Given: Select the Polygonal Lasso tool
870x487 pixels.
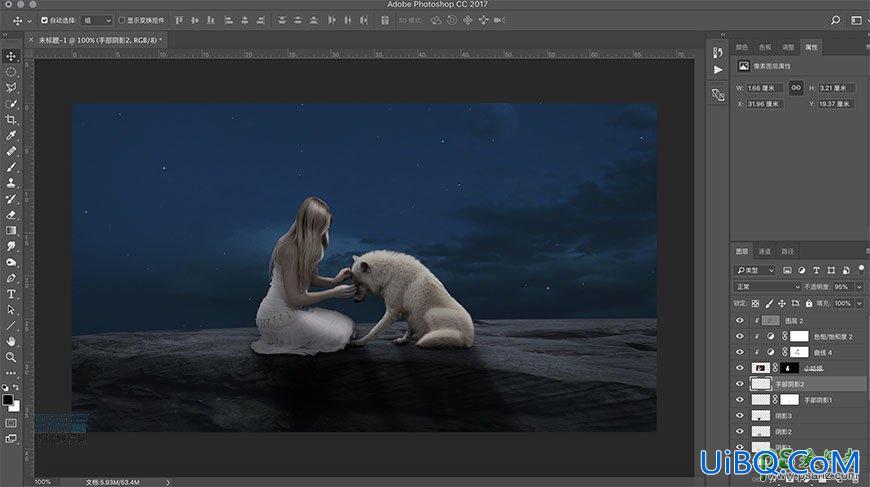Looking at the screenshot, I should pos(11,88).
